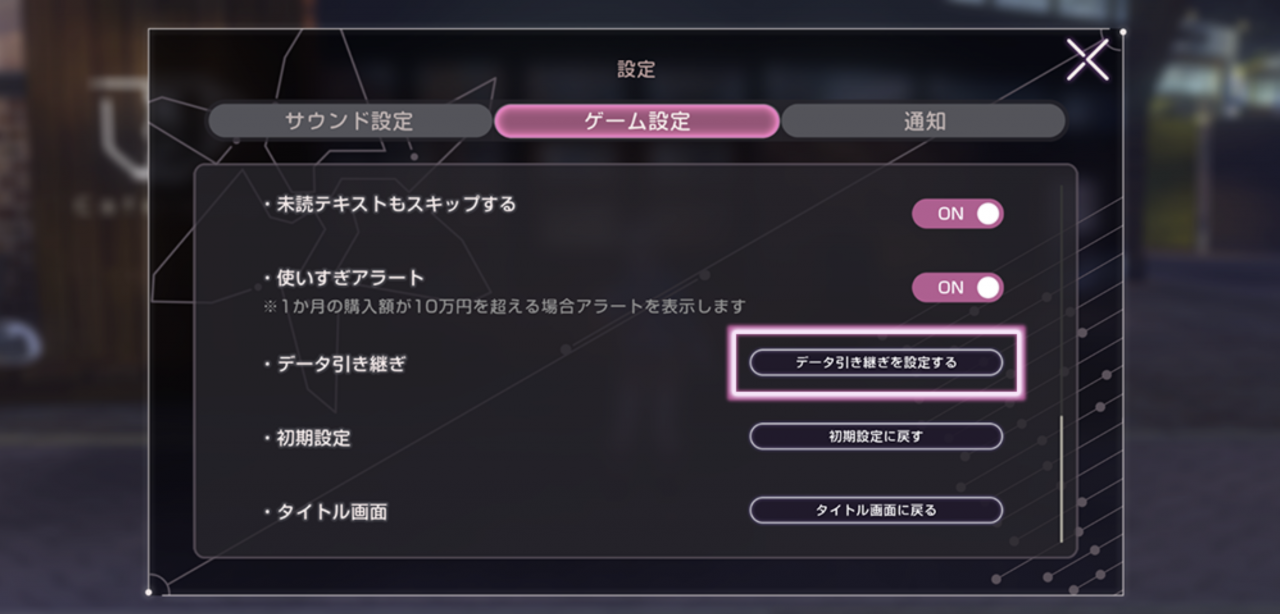Viewport: 1280px width, 614px height.
Task: Click the upper empty scrollbar track
Action: tap(1061, 300)
